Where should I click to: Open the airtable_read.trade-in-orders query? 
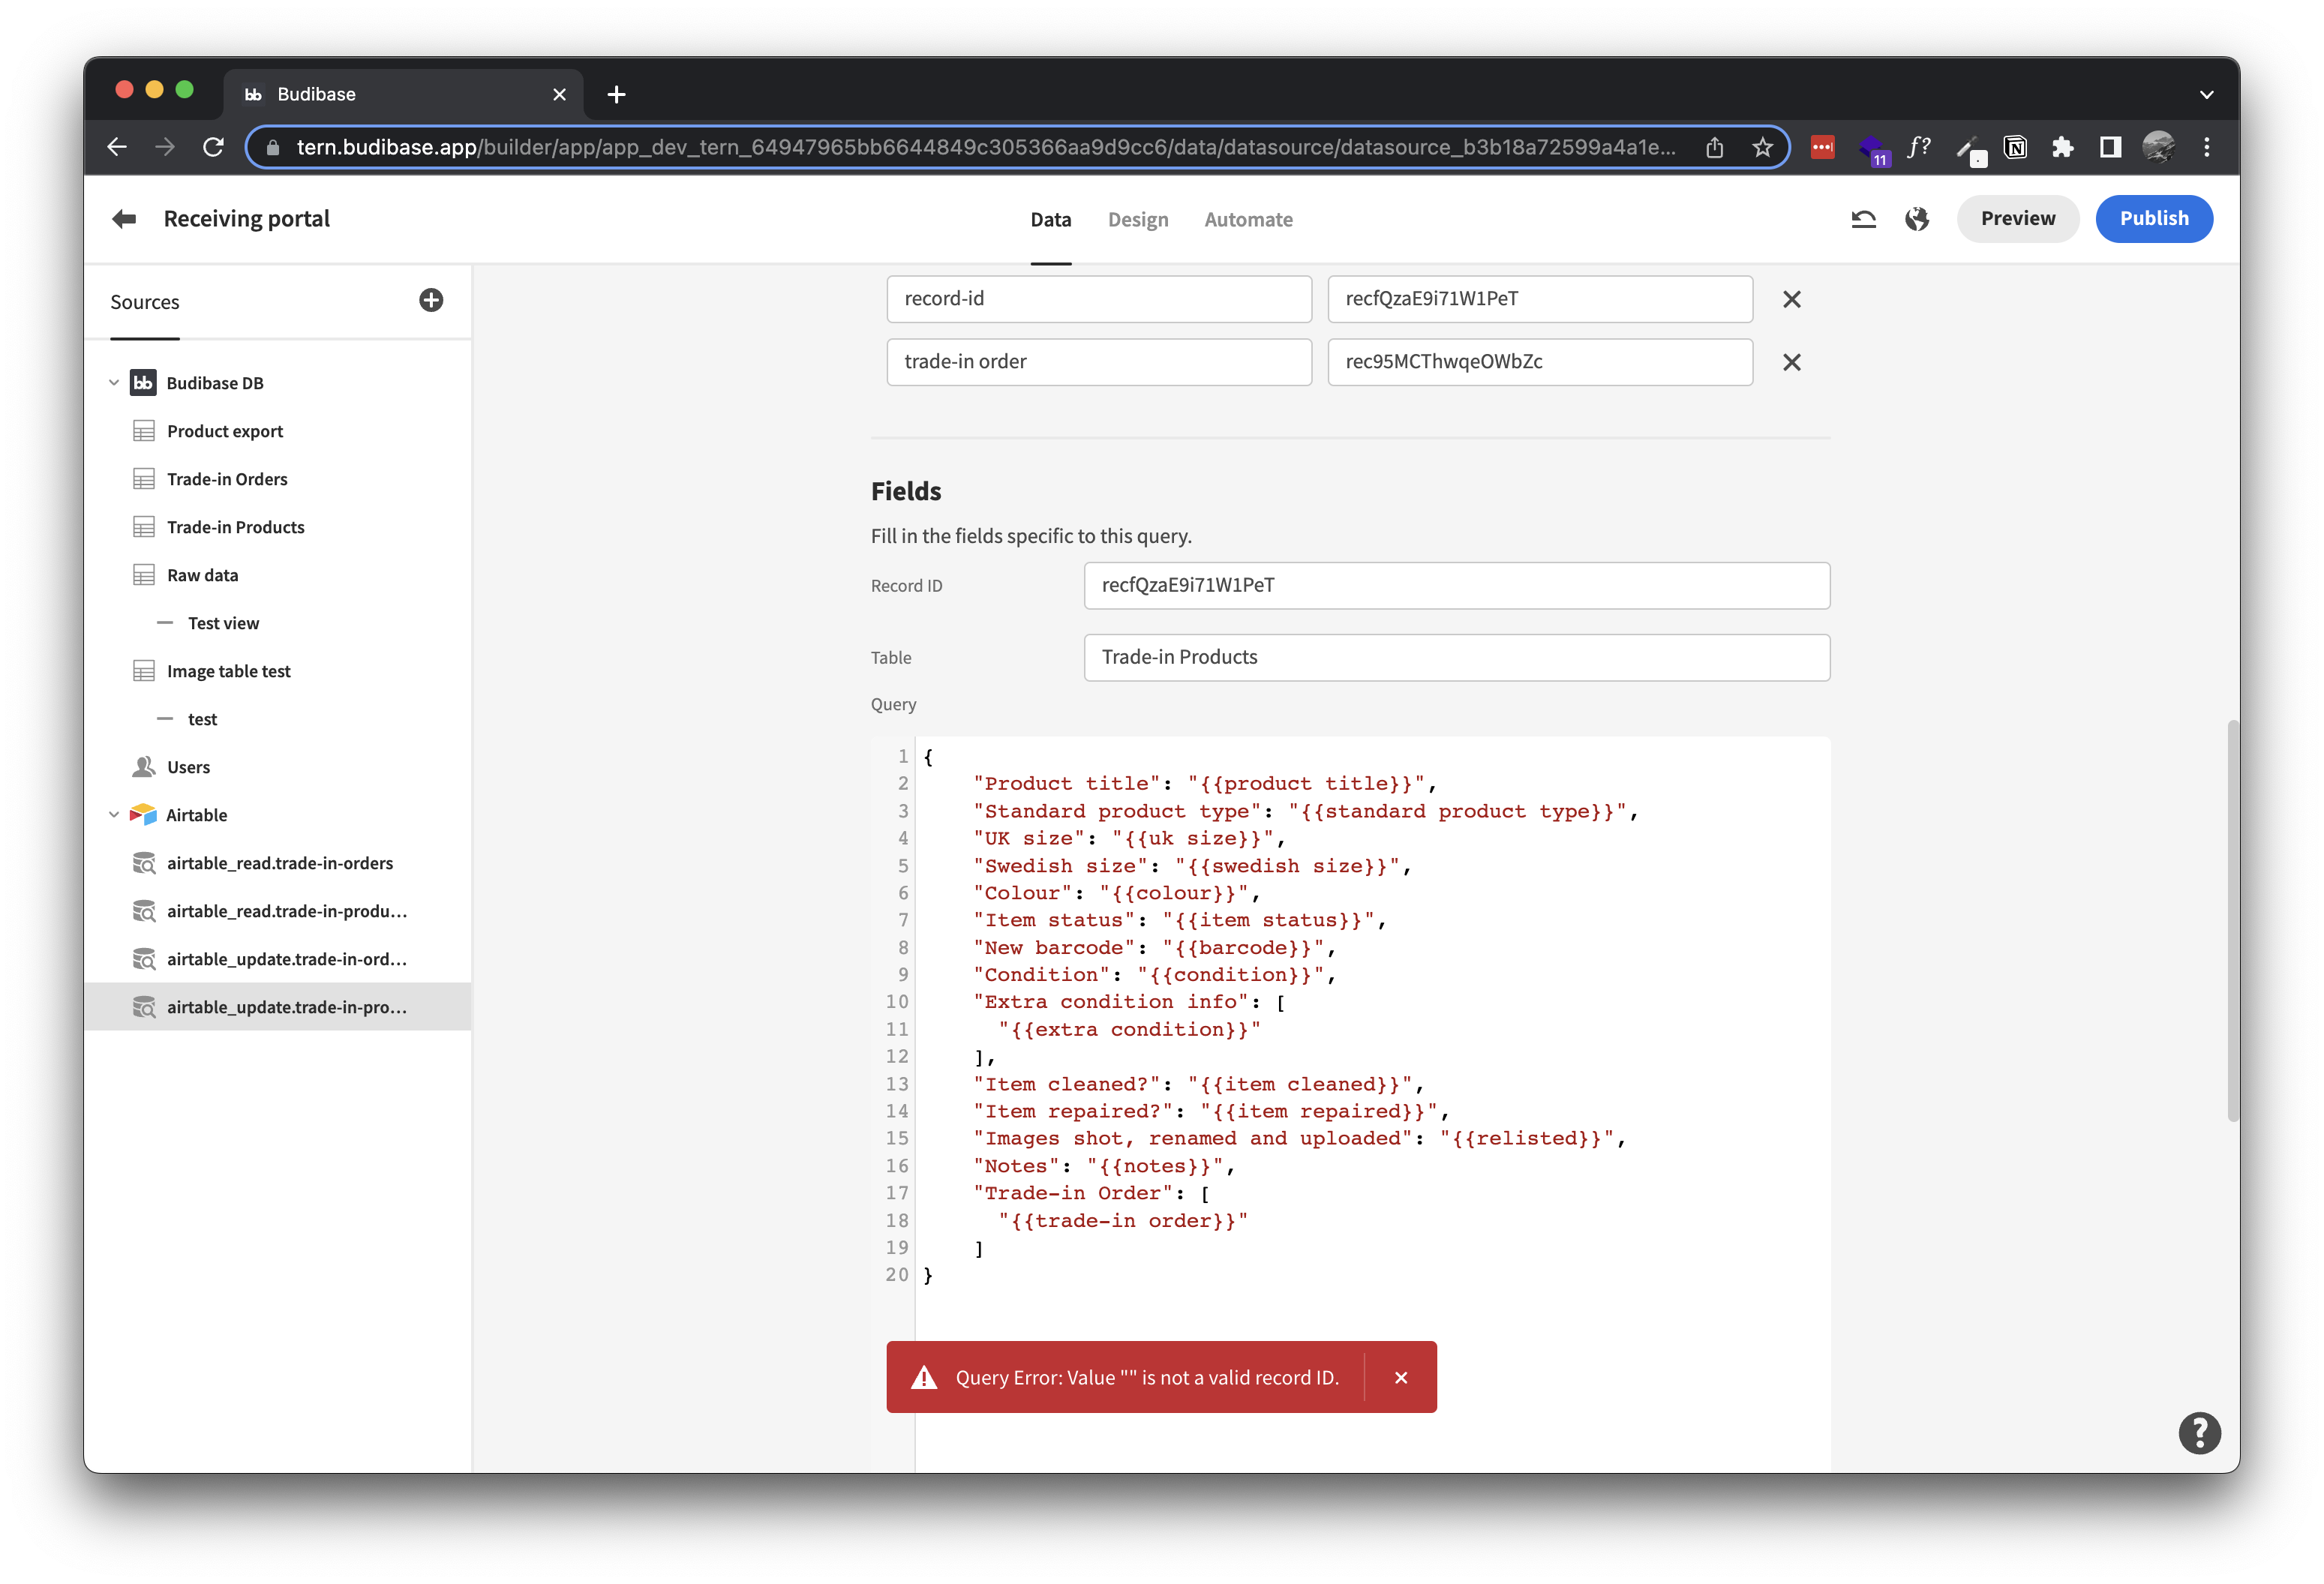click(280, 863)
